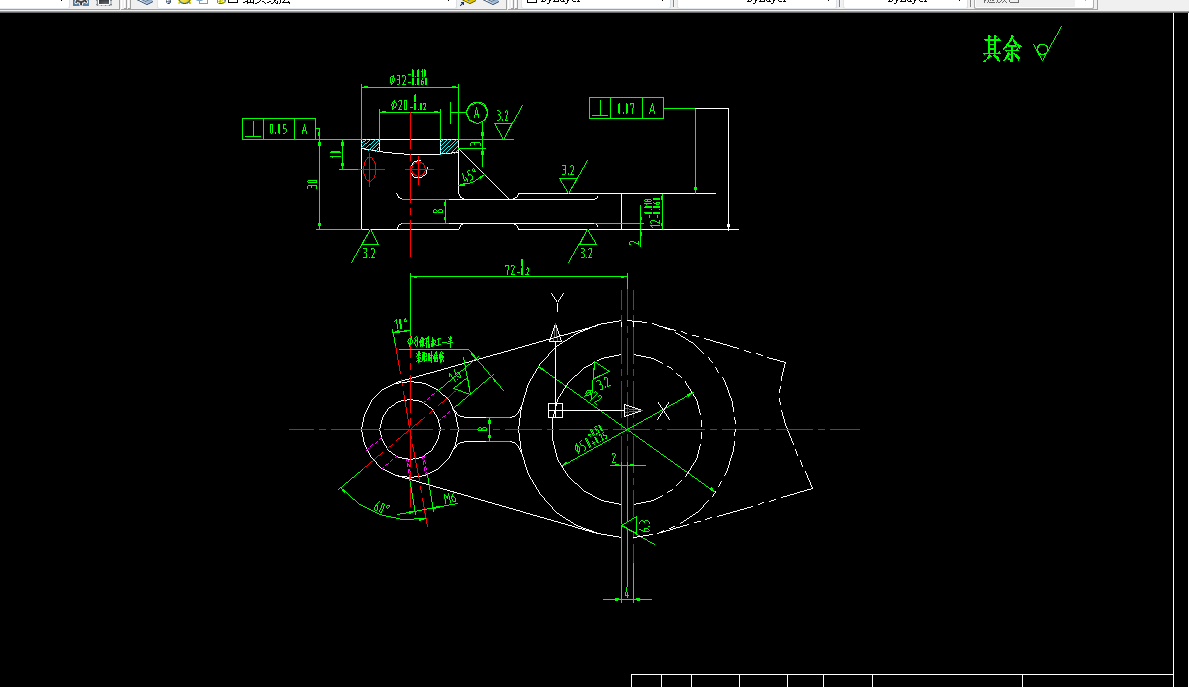Select the 其余 text label
Image resolution: width=1189 pixels, height=687 pixels.
(x=1002, y=49)
